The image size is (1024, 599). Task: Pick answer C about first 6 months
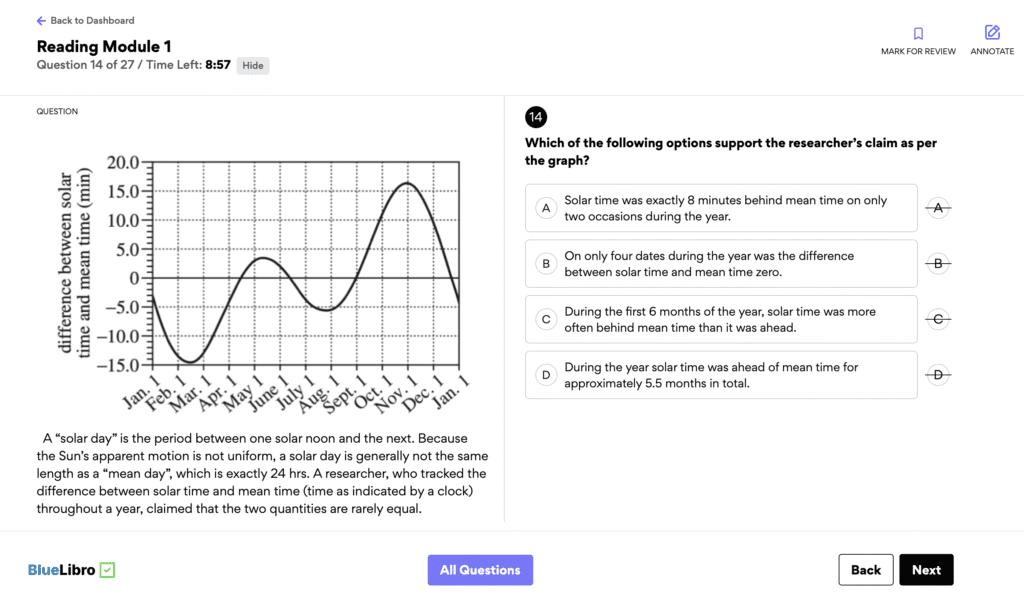(721, 319)
